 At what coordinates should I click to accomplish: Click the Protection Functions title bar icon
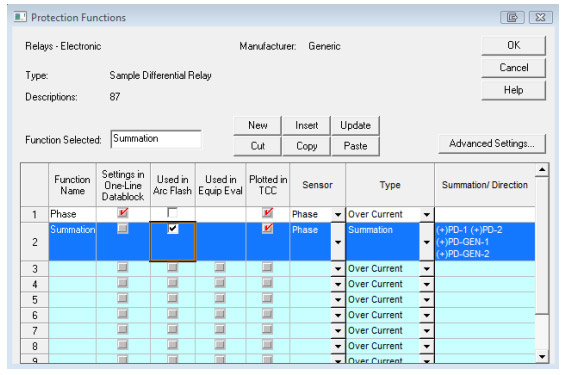20,17
